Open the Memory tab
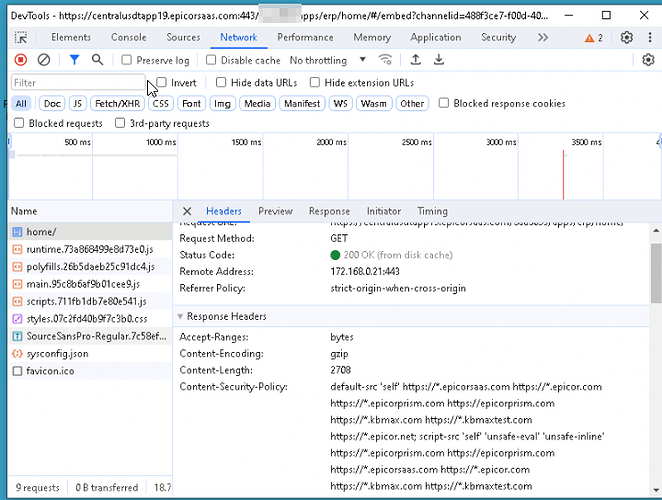The height and width of the screenshot is (500, 662). click(x=372, y=38)
